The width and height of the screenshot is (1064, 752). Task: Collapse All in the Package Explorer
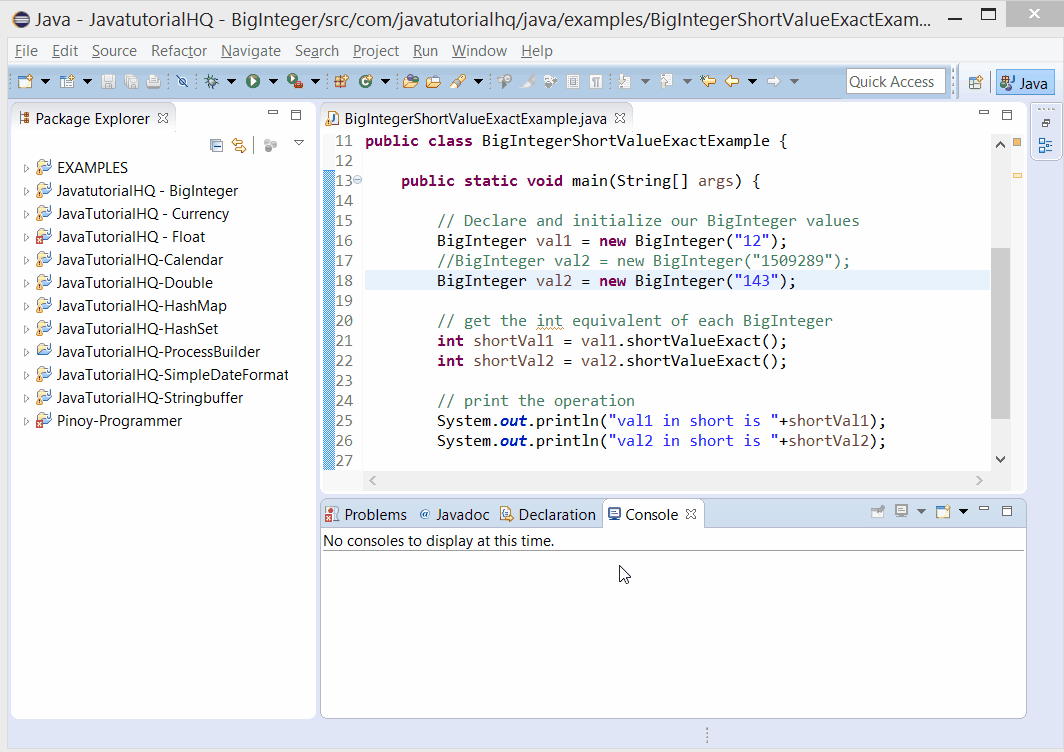217,145
